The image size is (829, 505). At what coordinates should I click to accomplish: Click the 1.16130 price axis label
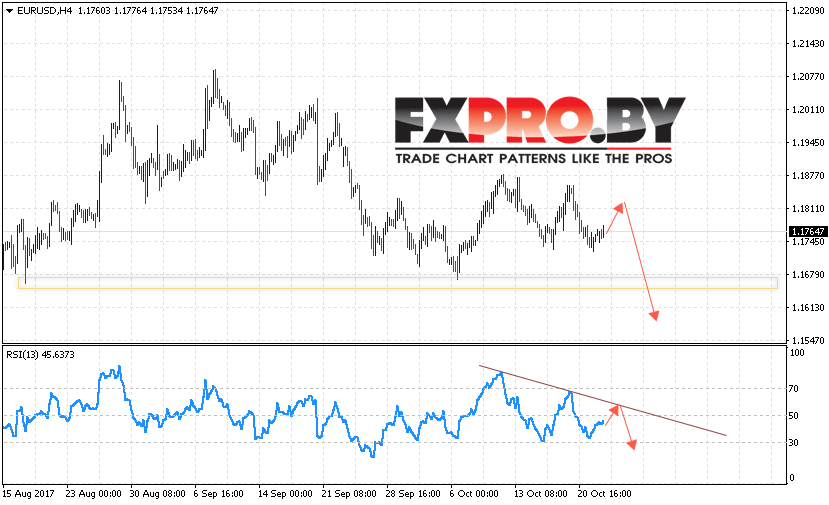coord(808,307)
